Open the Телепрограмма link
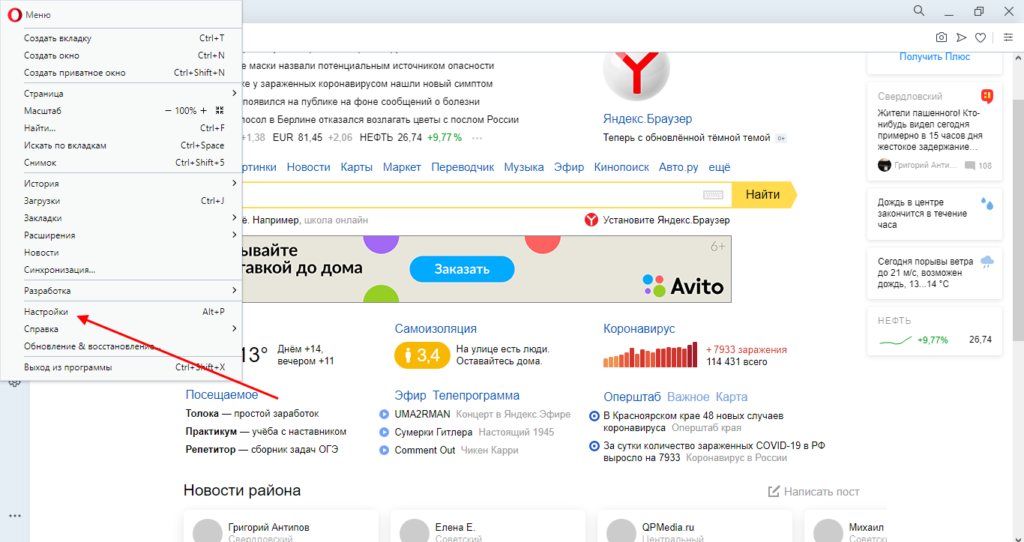 click(x=476, y=396)
